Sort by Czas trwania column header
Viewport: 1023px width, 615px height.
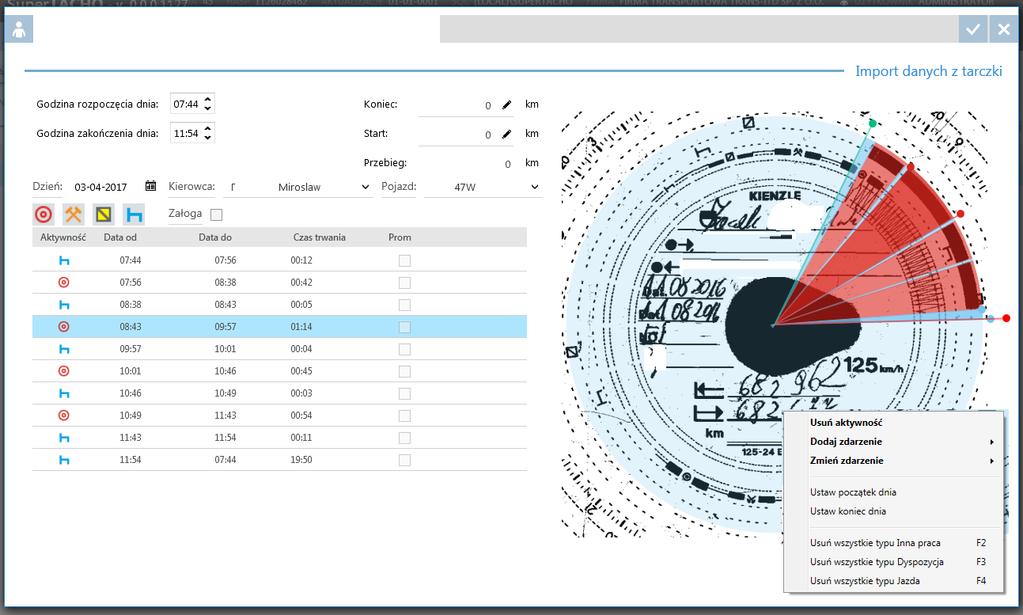319,237
